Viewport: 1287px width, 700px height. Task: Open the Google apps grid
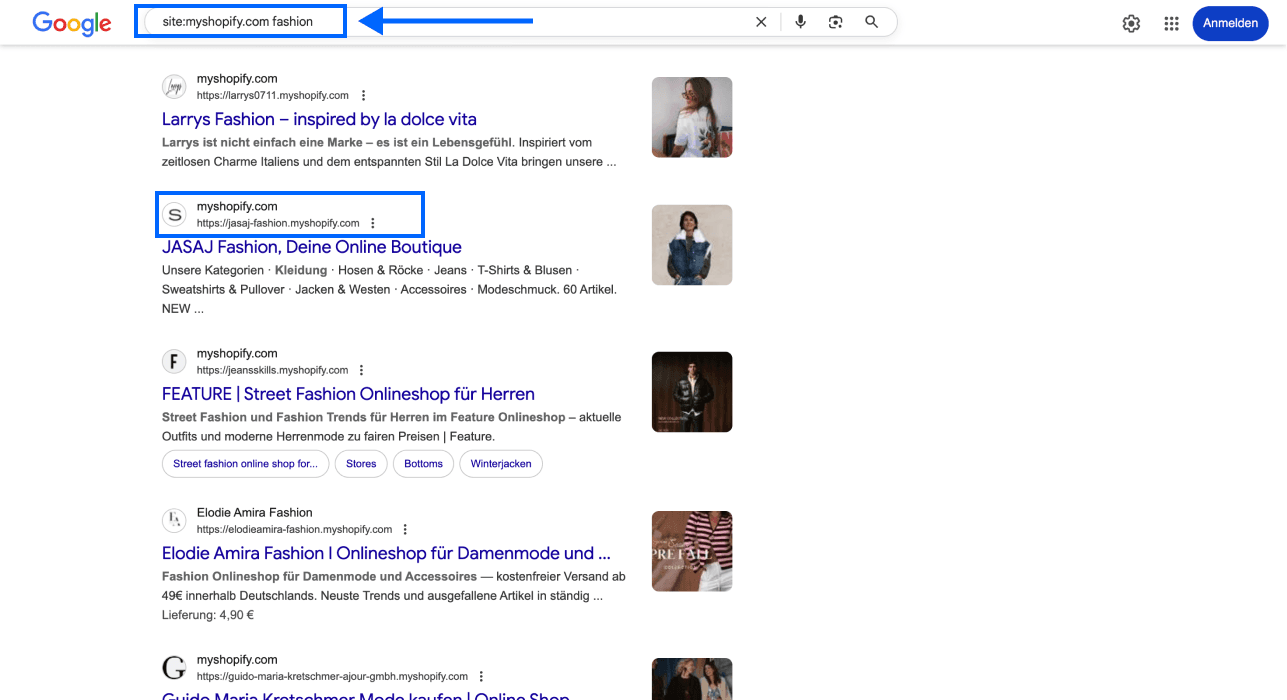[x=1171, y=23]
